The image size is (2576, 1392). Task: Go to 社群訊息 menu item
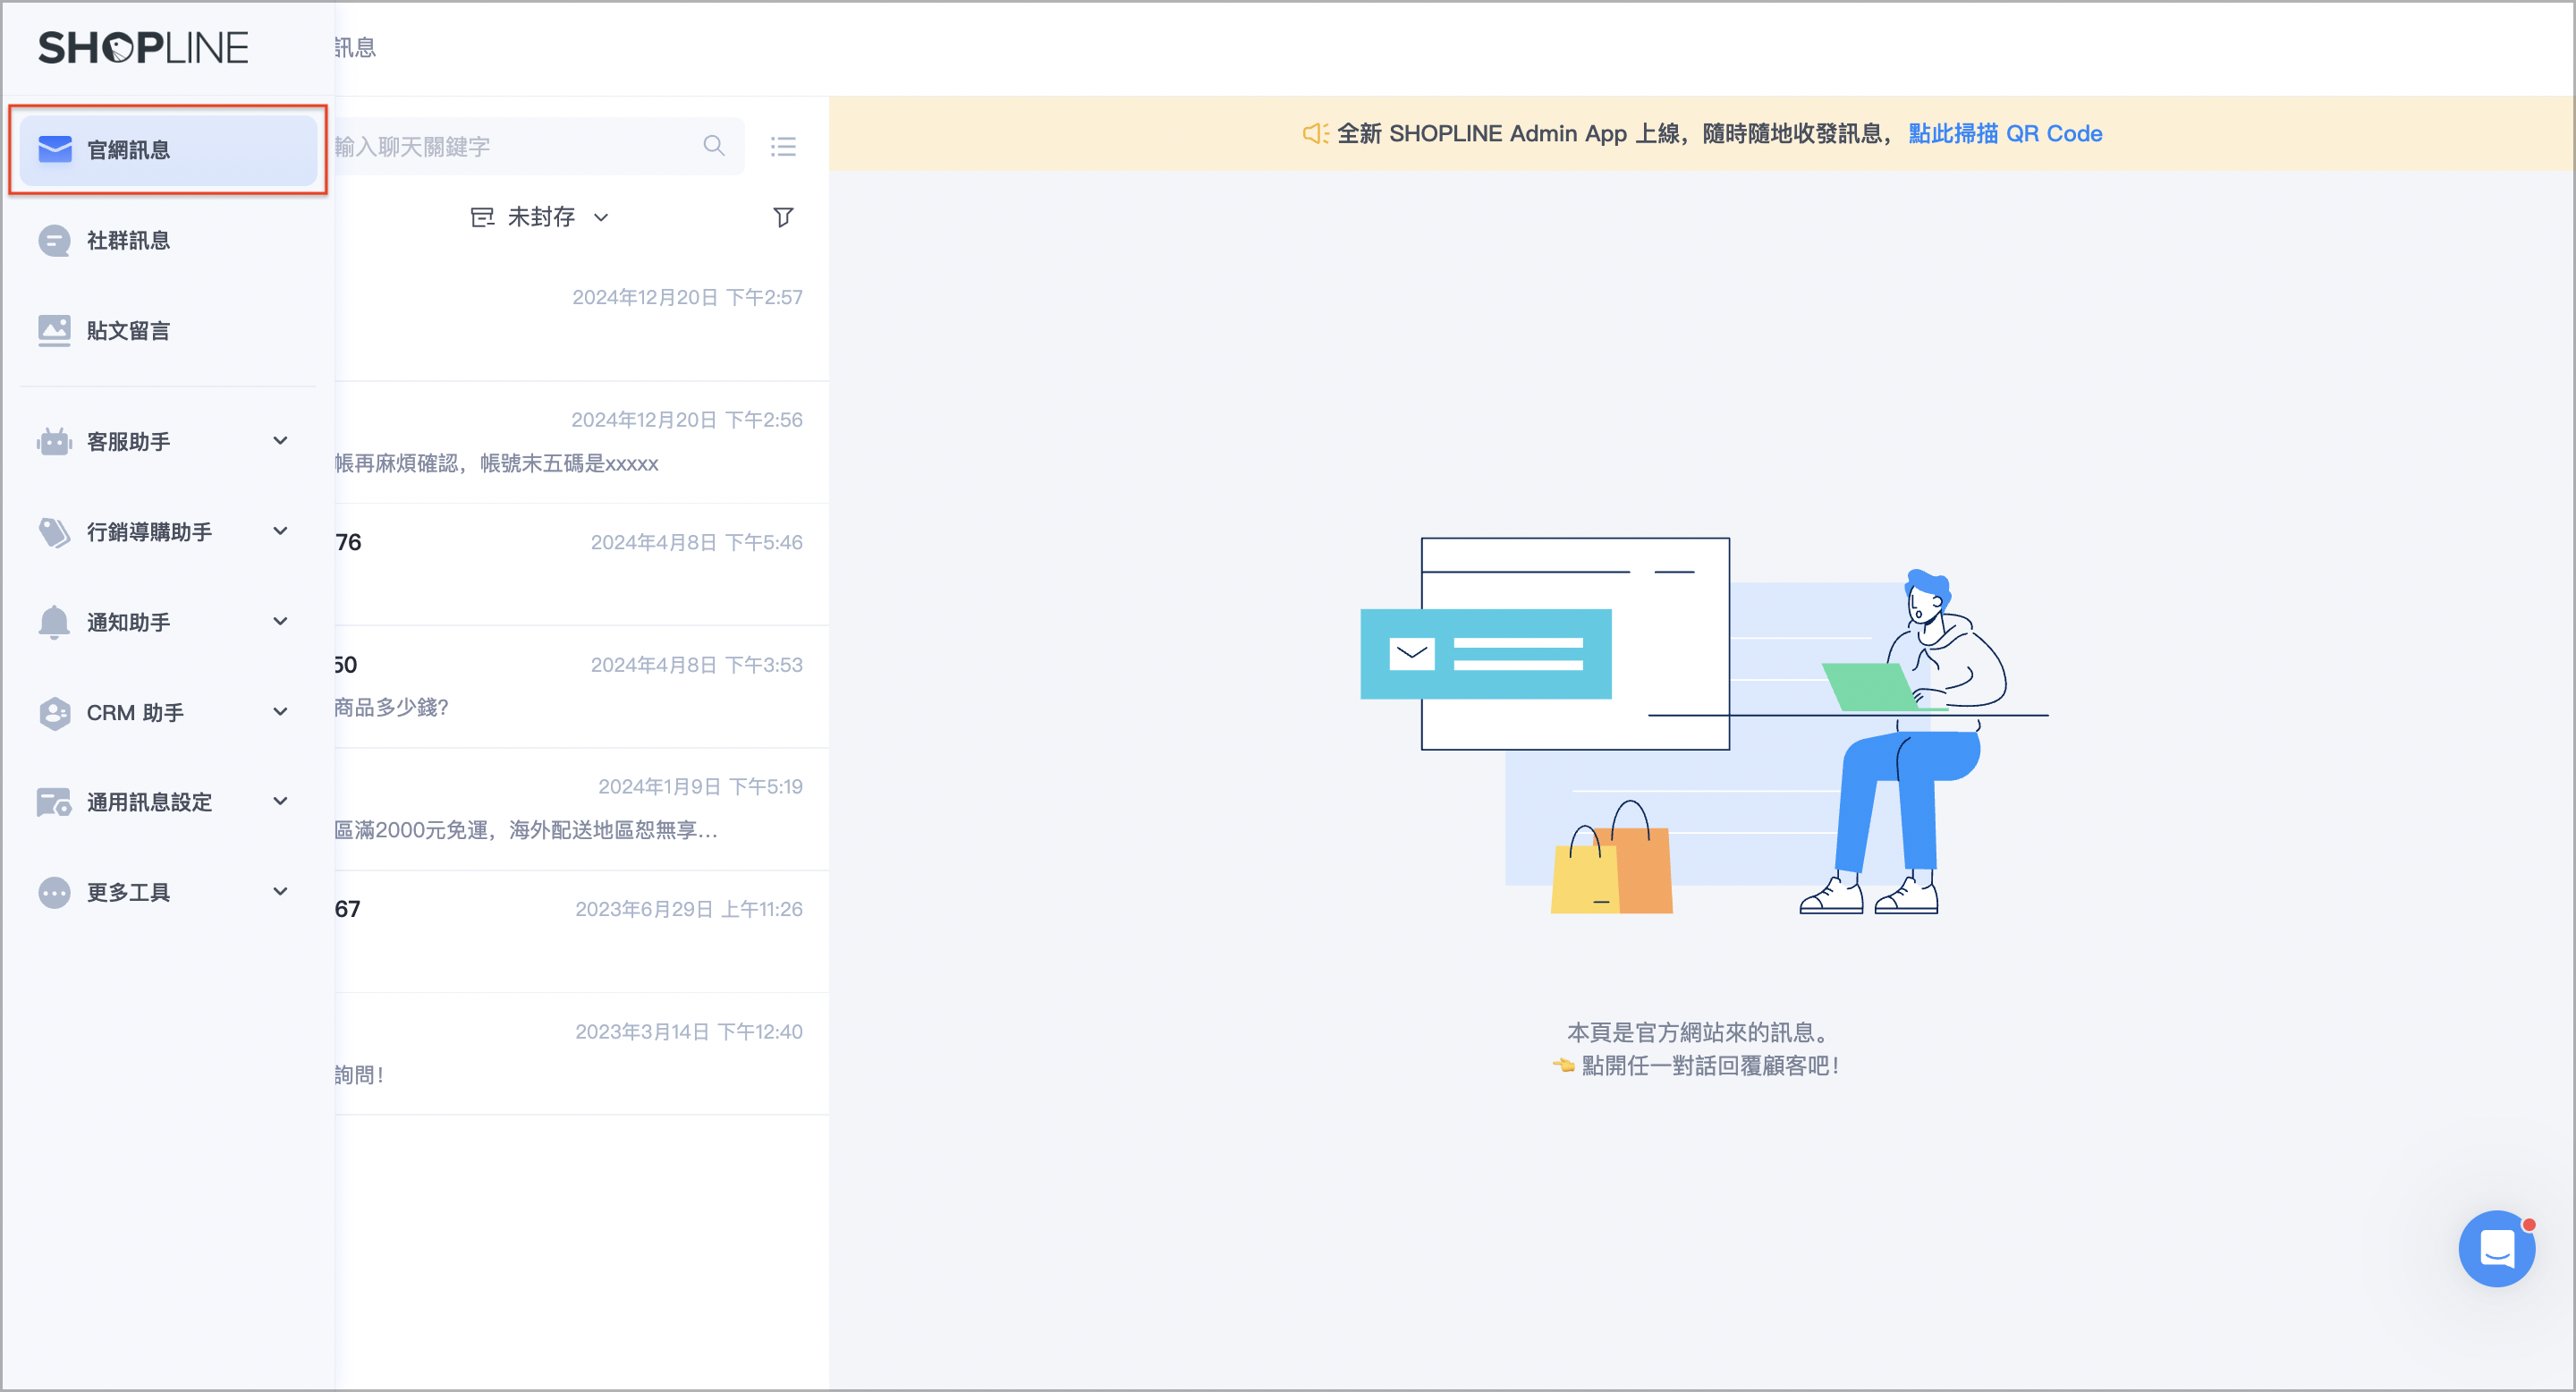[168, 240]
